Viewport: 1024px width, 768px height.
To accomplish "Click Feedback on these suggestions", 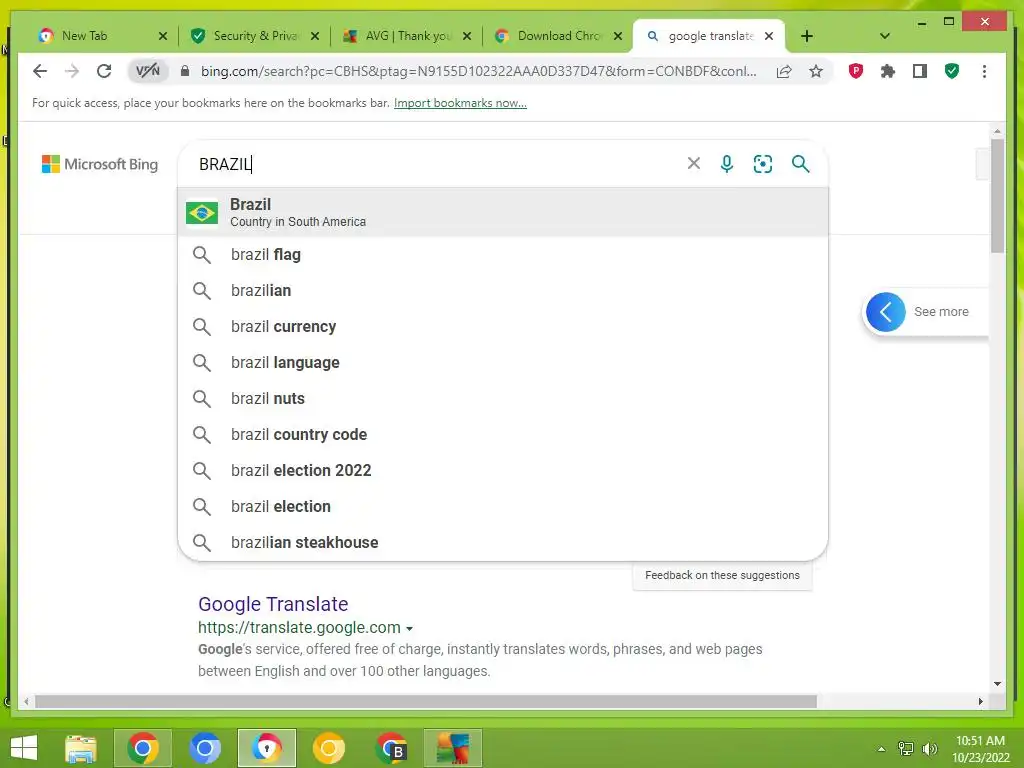I will pos(722,575).
